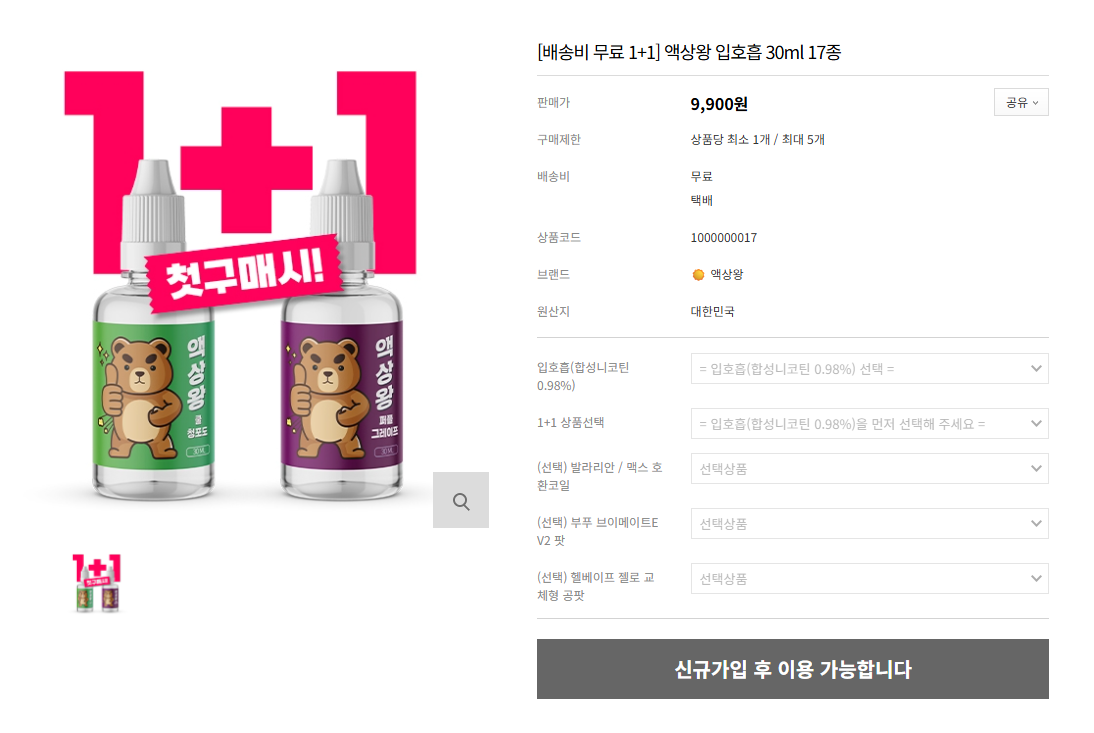Image resolution: width=1094 pixels, height=733 pixels.
Task: Click the 첫구매시! banner on product image
Action: tap(244, 273)
